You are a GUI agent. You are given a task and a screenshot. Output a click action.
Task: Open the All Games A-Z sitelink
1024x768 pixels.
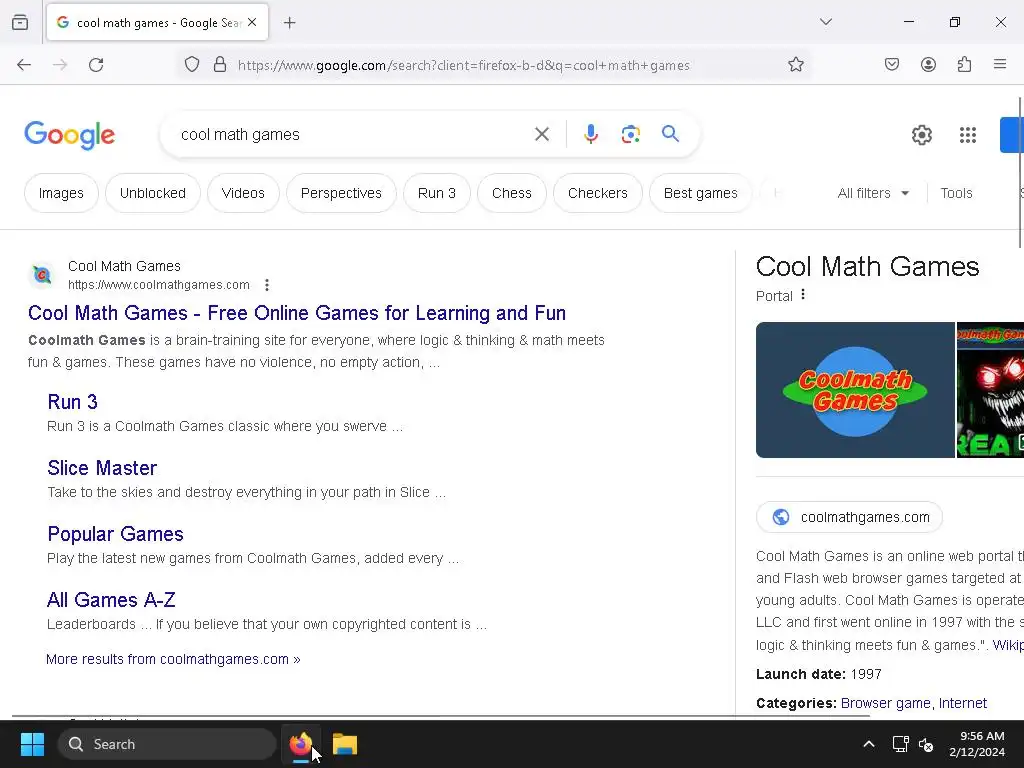(111, 600)
